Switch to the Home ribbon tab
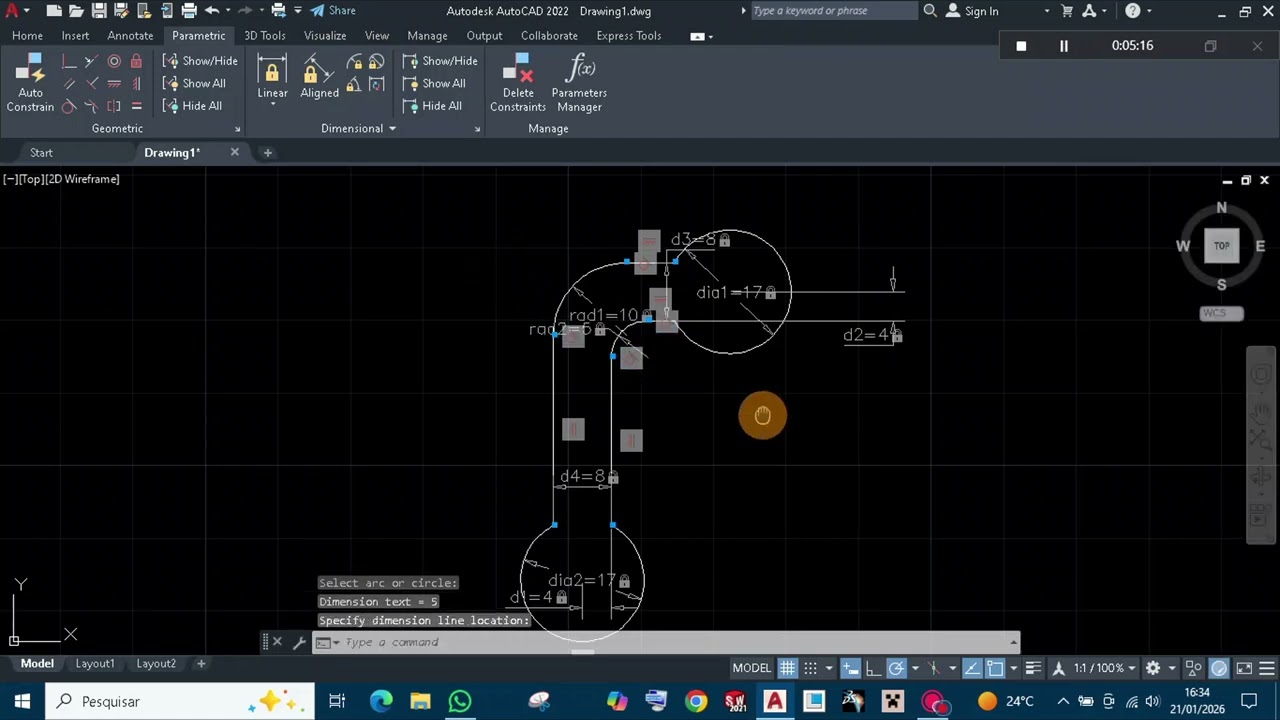The height and width of the screenshot is (720, 1280). 27,36
